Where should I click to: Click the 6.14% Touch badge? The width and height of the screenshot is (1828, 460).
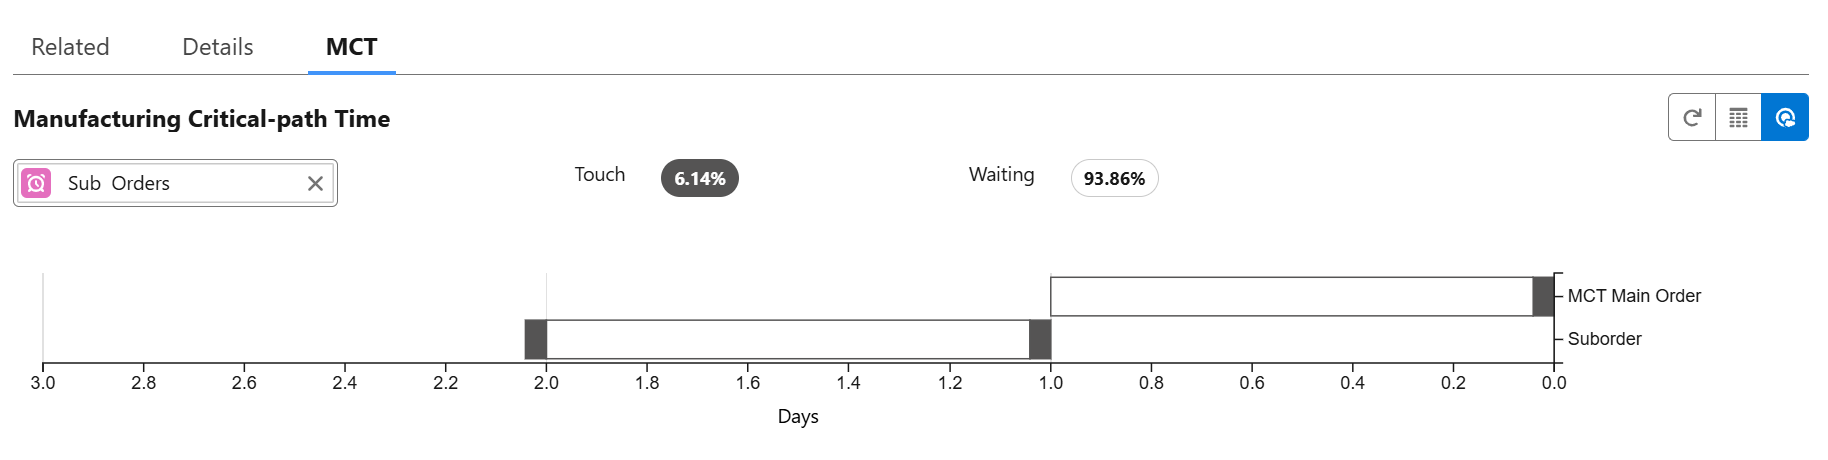click(x=699, y=179)
